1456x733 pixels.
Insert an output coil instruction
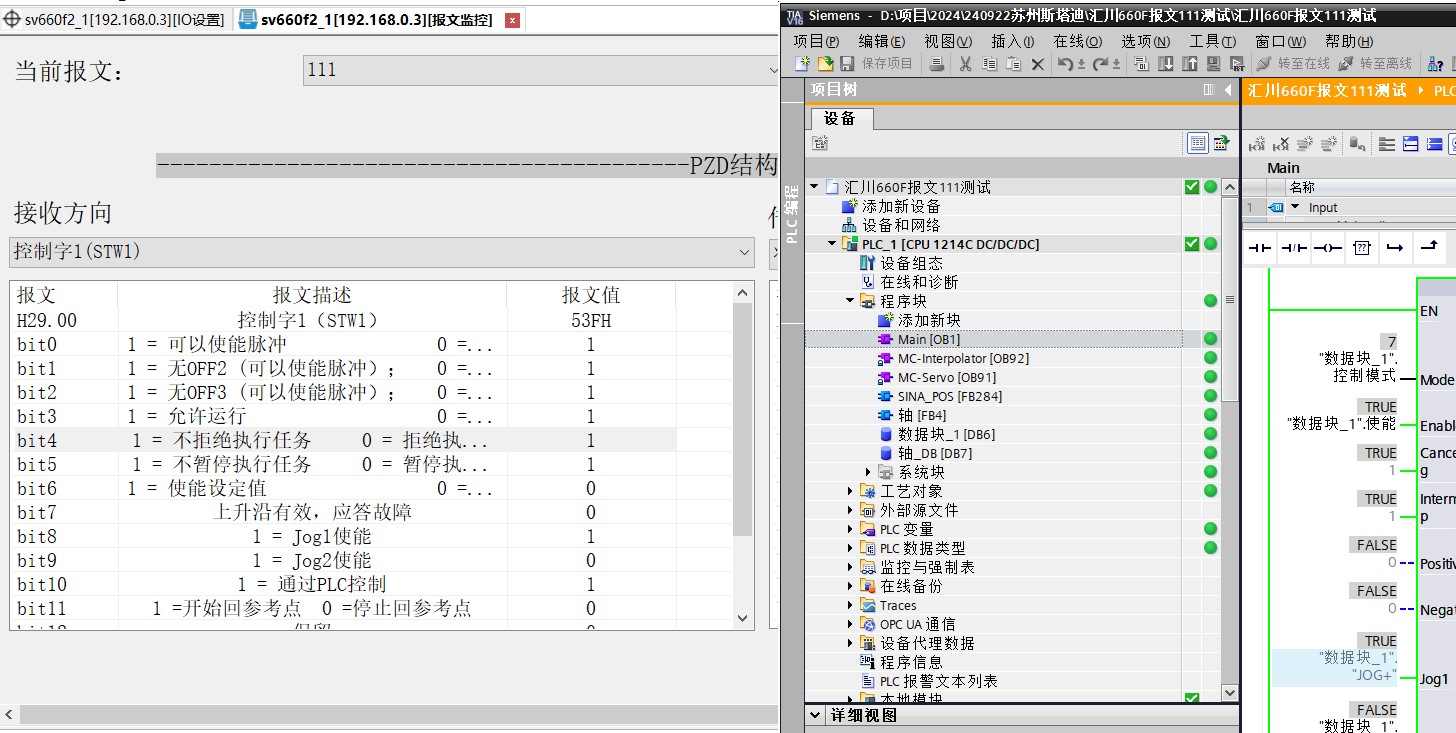click(1327, 247)
